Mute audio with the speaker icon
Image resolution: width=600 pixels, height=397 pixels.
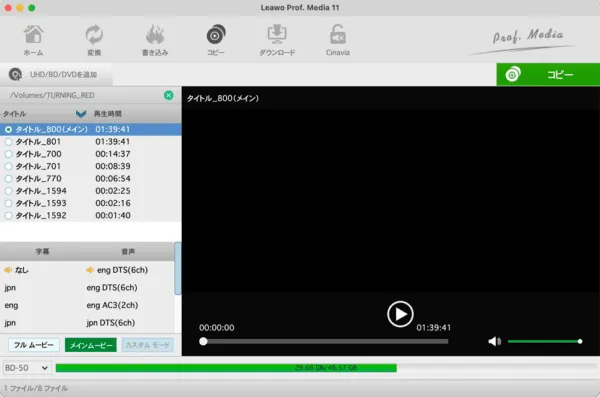[x=494, y=341]
